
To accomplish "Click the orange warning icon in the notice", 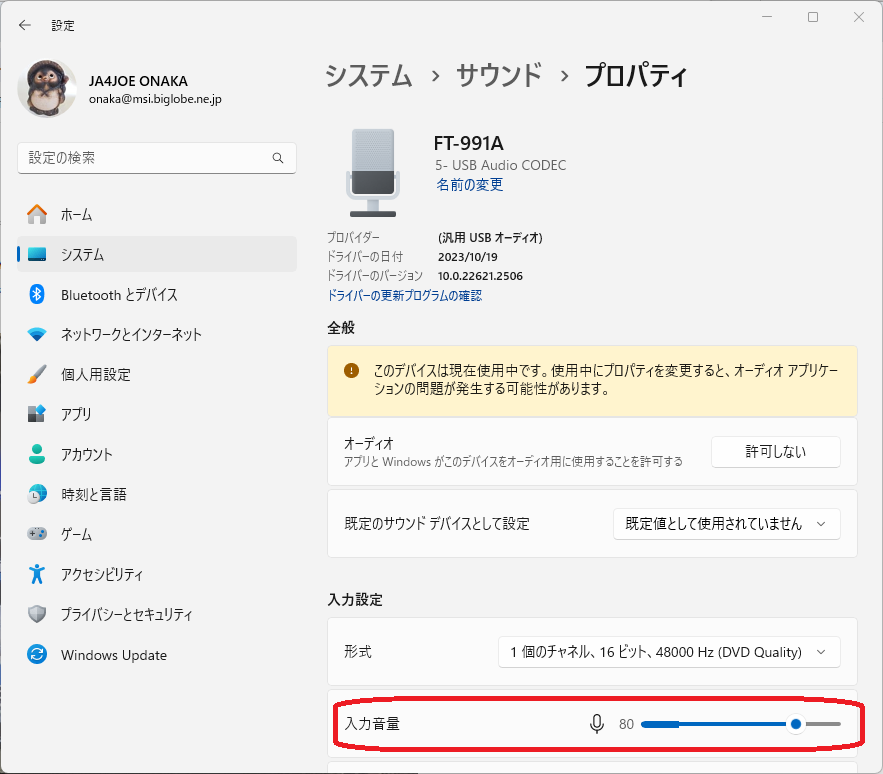I will click(351, 370).
